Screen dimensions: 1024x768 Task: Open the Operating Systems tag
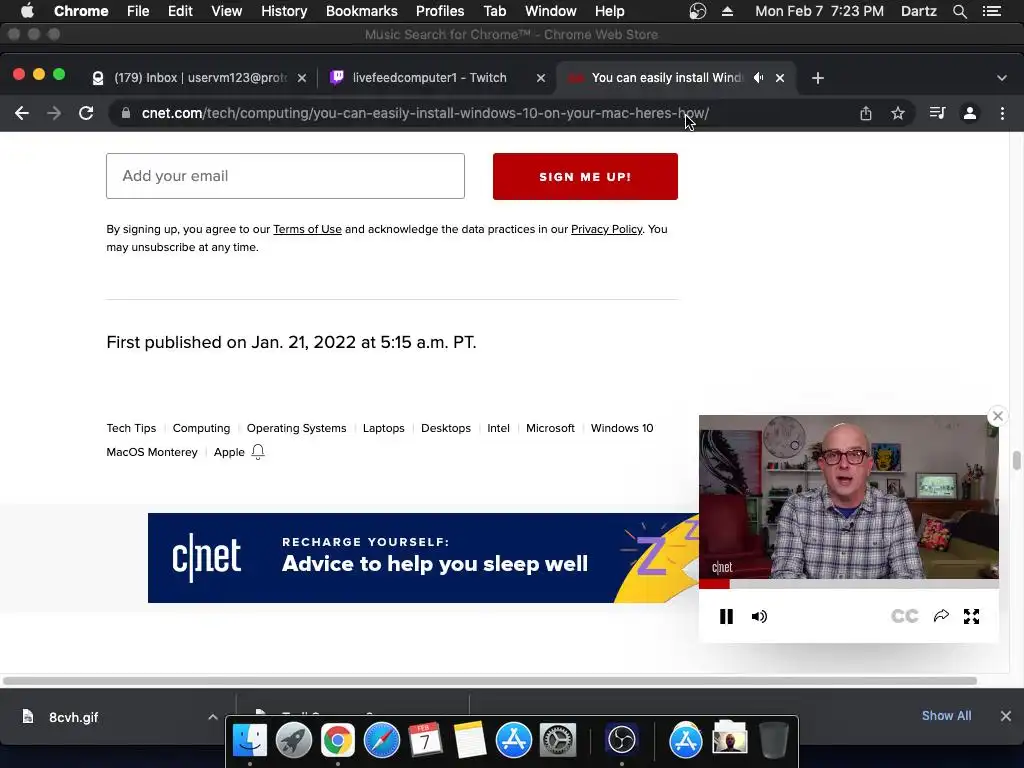click(296, 428)
